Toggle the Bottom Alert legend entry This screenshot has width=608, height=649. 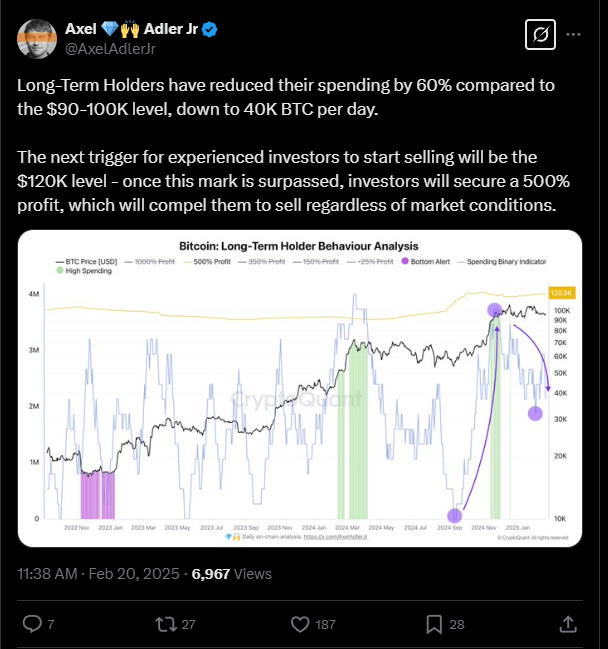coord(425,262)
